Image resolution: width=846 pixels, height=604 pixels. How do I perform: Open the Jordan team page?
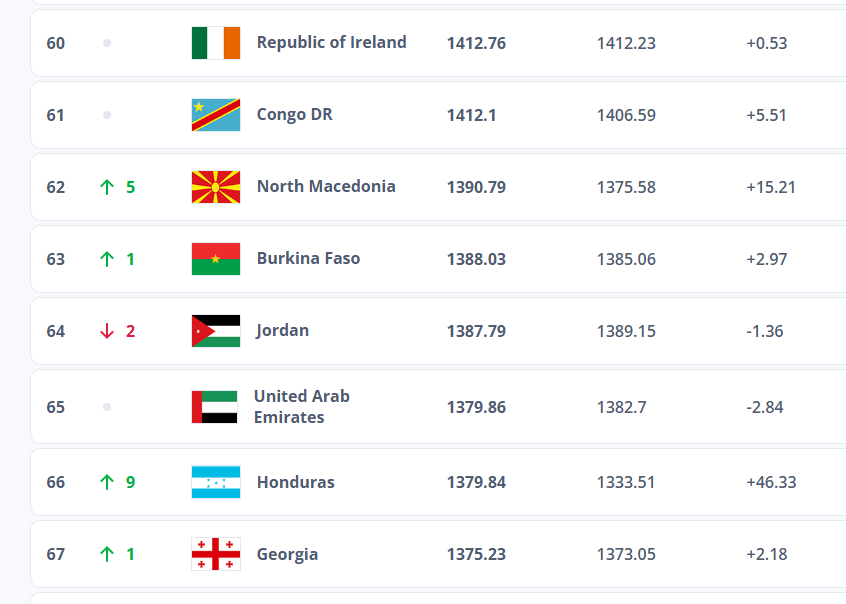[x=282, y=330]
